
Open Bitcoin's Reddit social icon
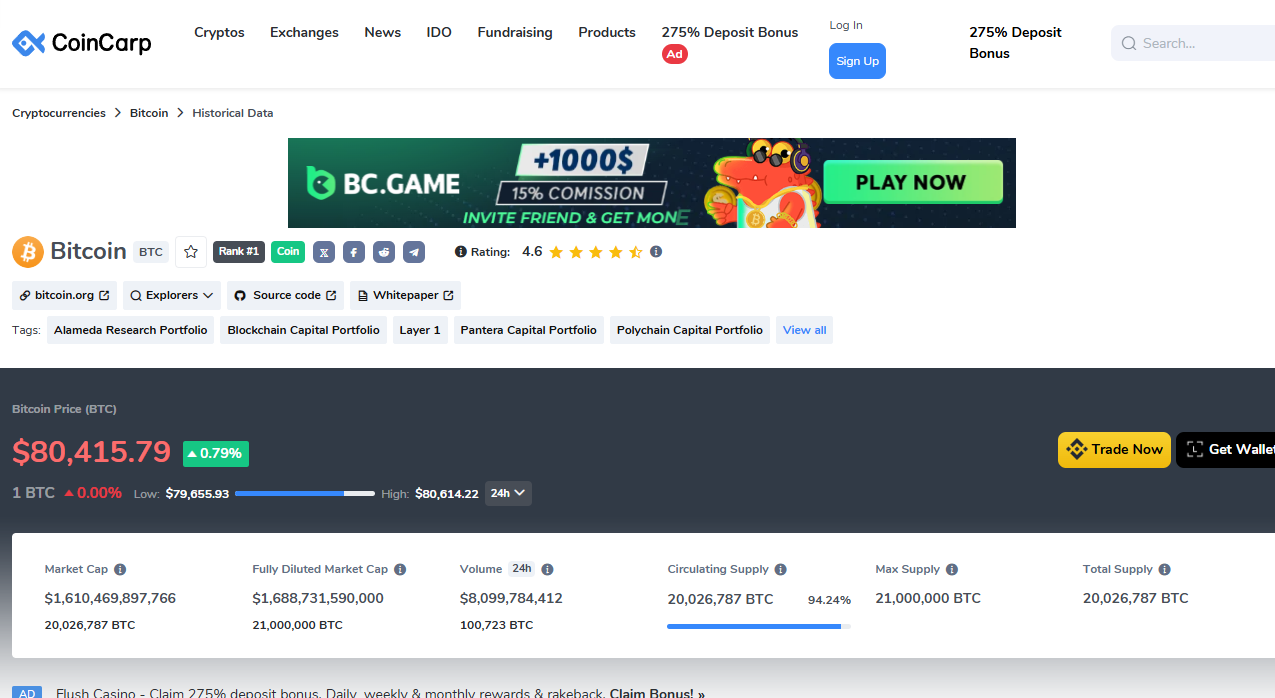pos(384,252)
